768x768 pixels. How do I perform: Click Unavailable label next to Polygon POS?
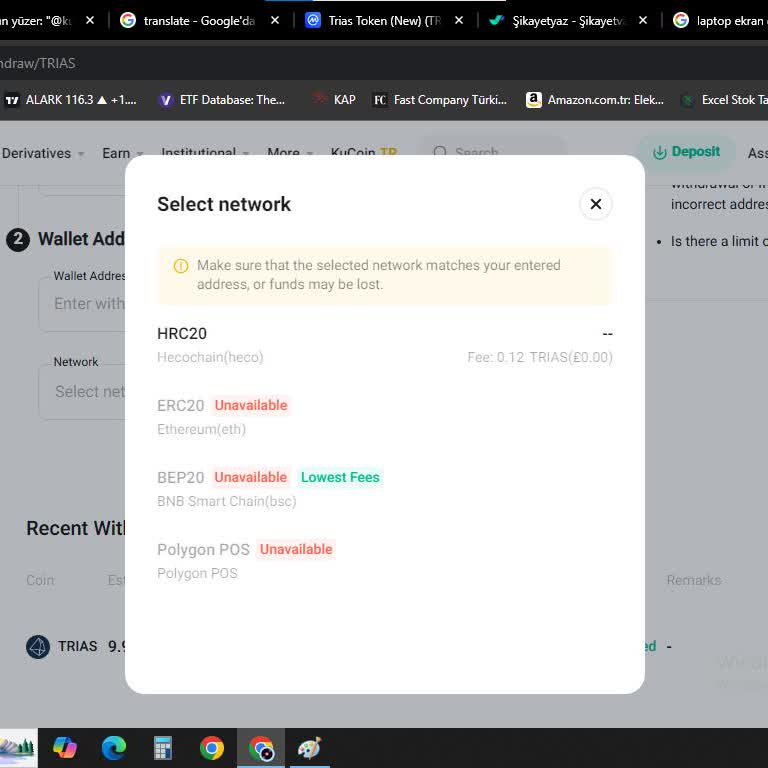[296, 549]
